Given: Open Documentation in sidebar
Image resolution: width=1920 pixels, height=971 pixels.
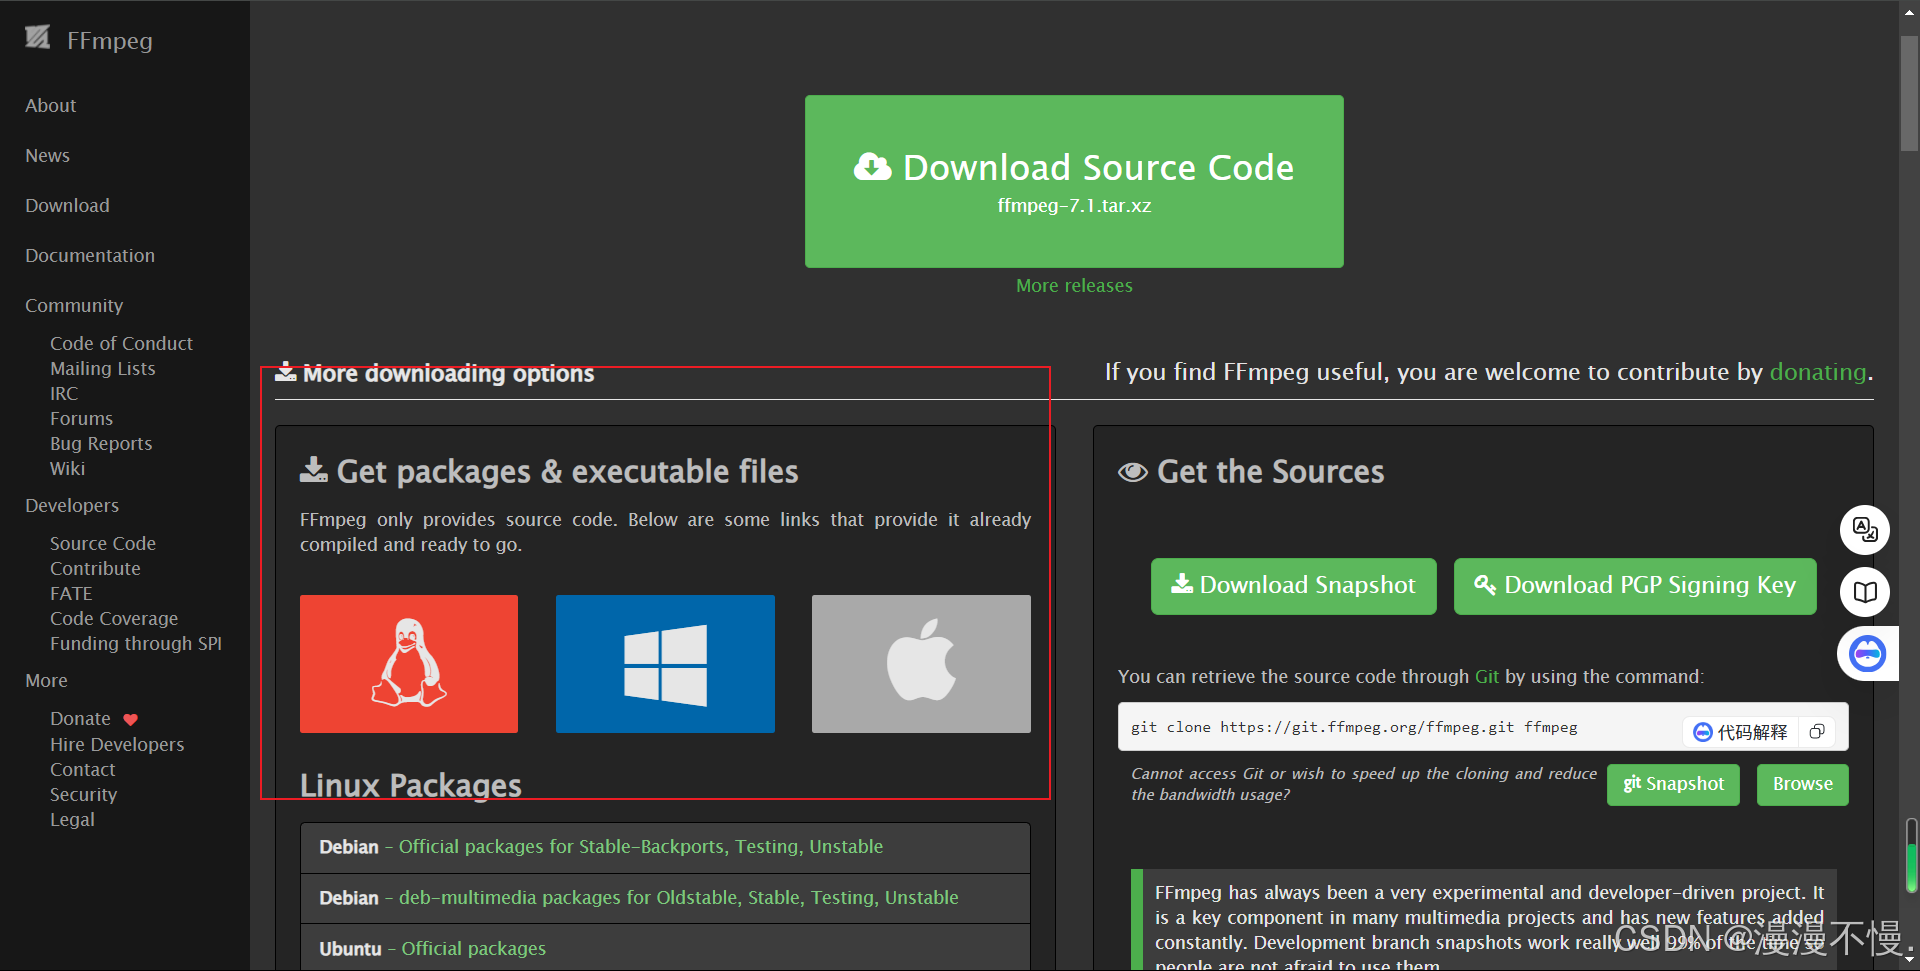Looking at the screenshot, I should [x=90, y=255].
